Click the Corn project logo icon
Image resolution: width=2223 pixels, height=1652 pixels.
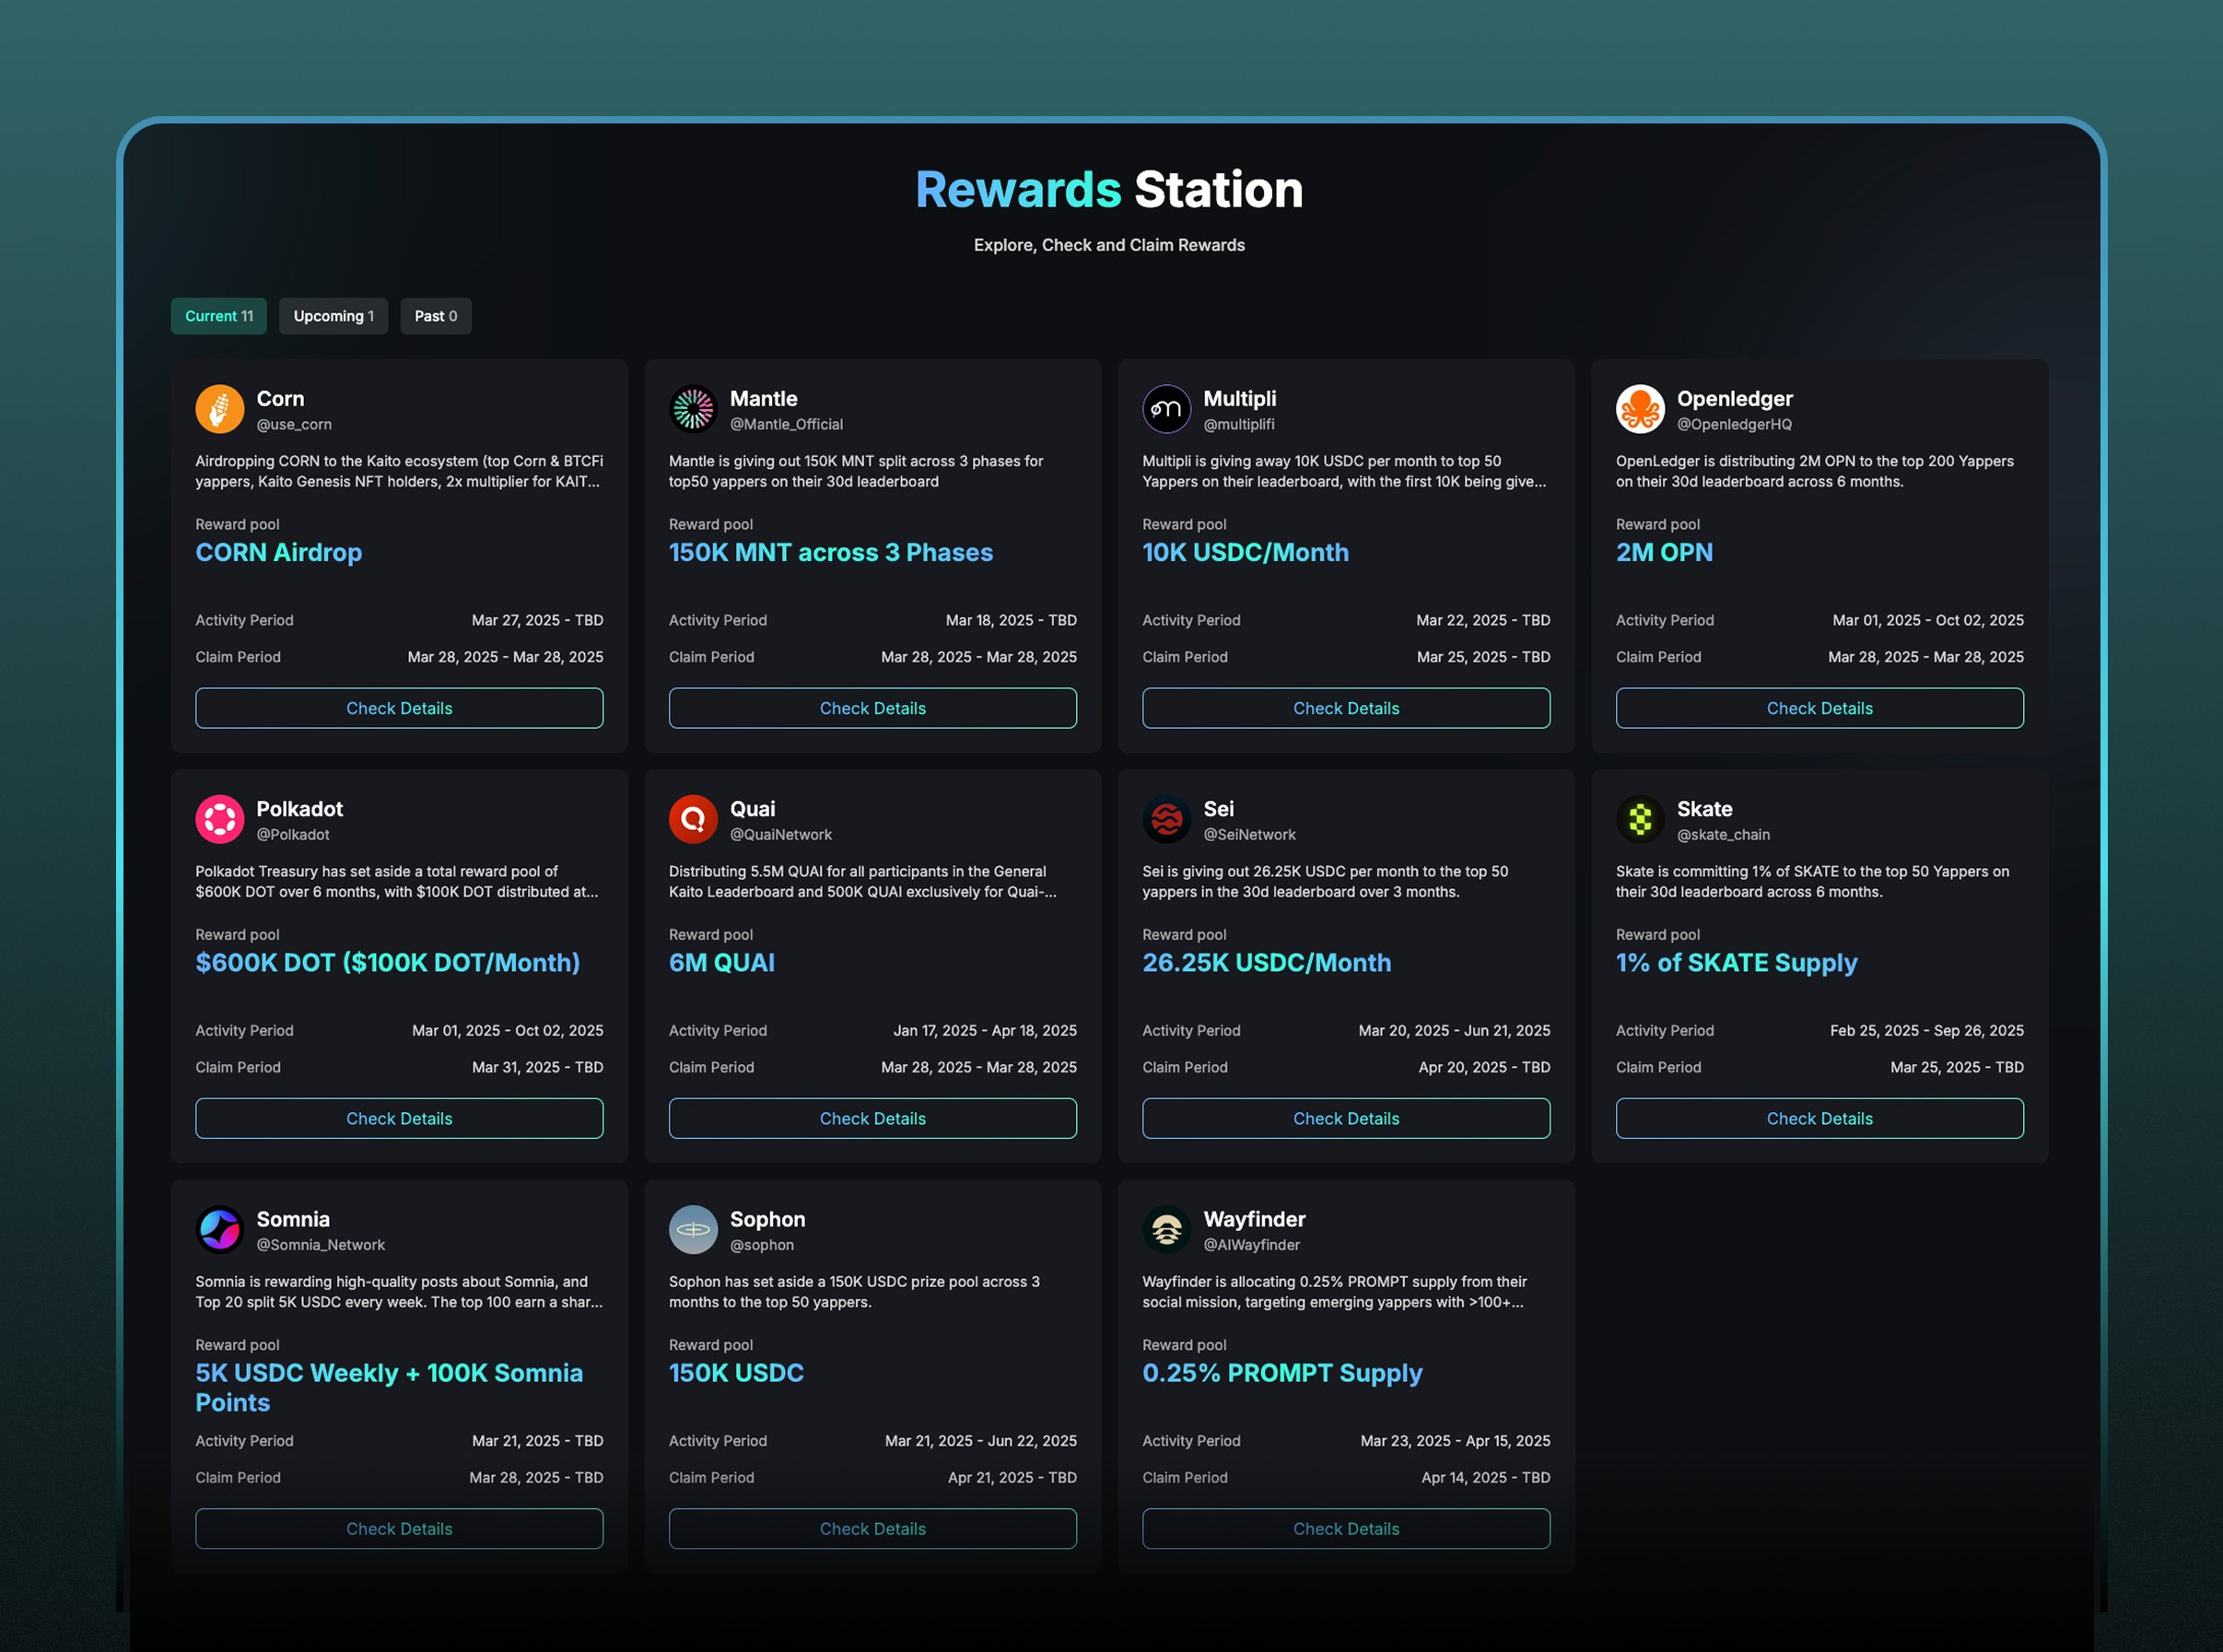tap(220, 409)
